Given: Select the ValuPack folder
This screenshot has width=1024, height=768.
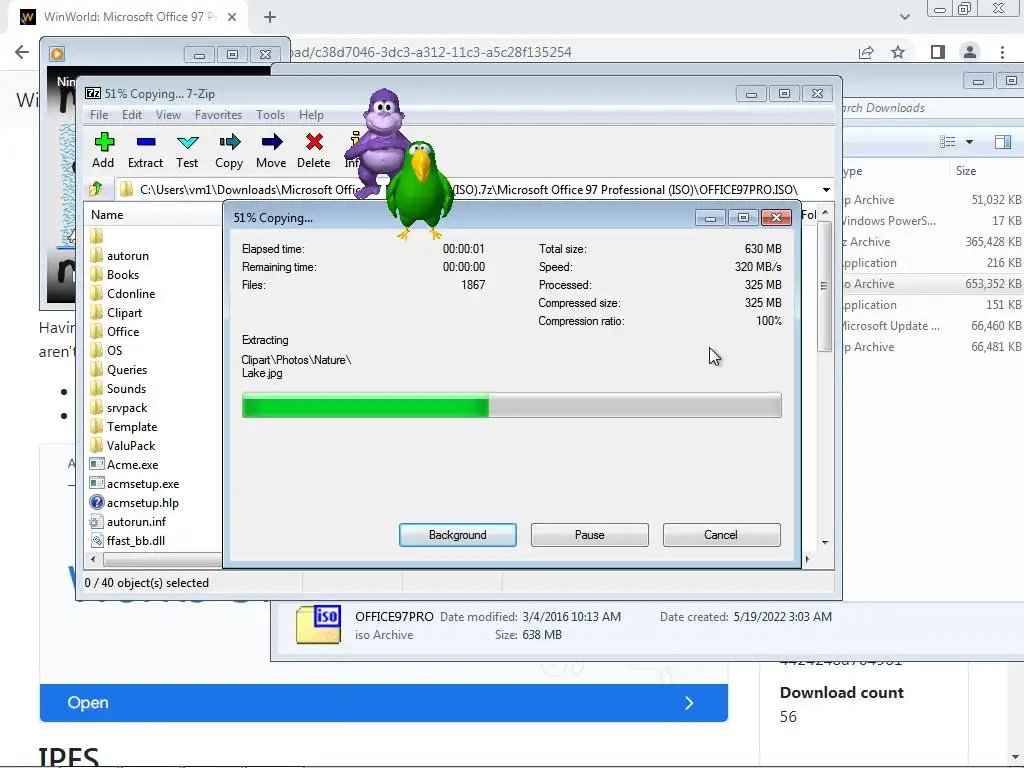Looking at the screenshot, I should 131,445.
